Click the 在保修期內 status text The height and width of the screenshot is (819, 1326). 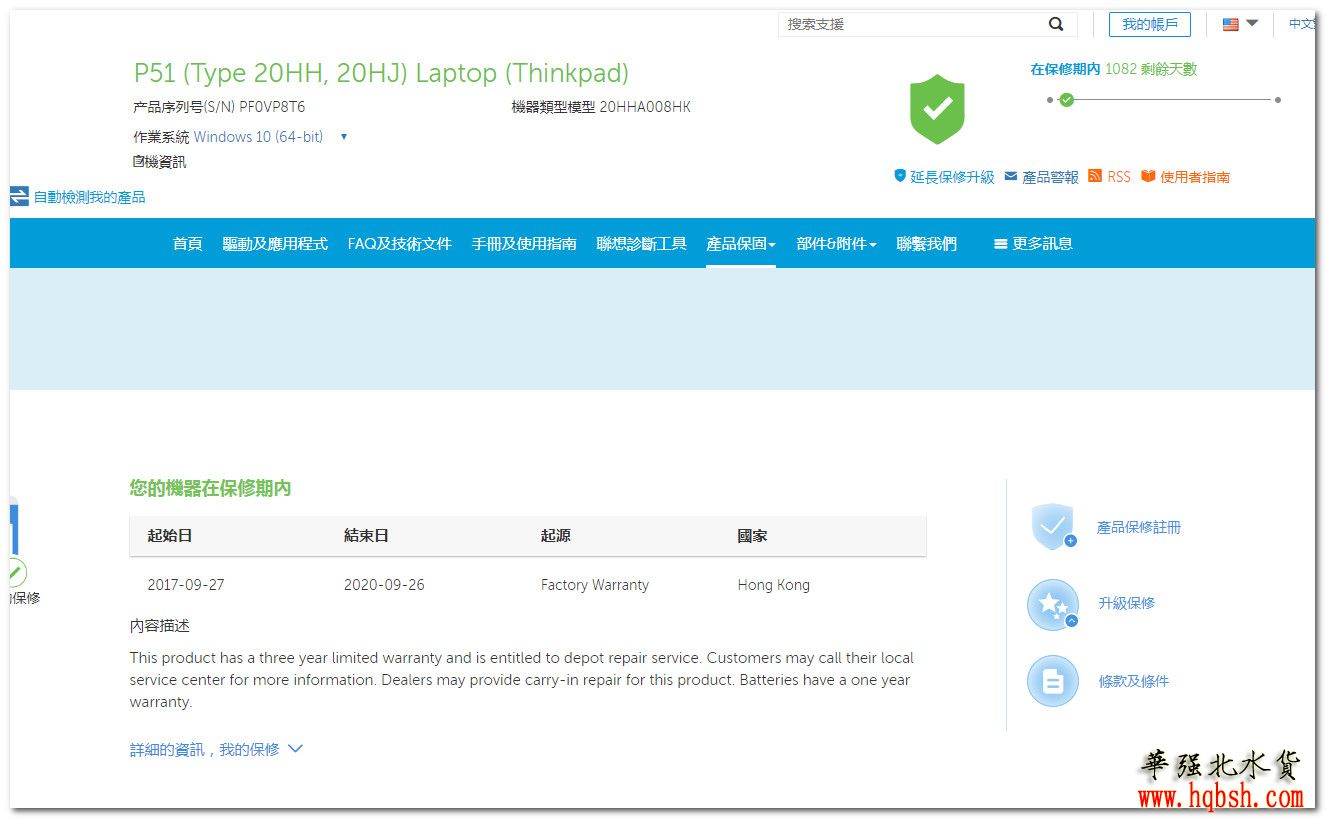1066,69
